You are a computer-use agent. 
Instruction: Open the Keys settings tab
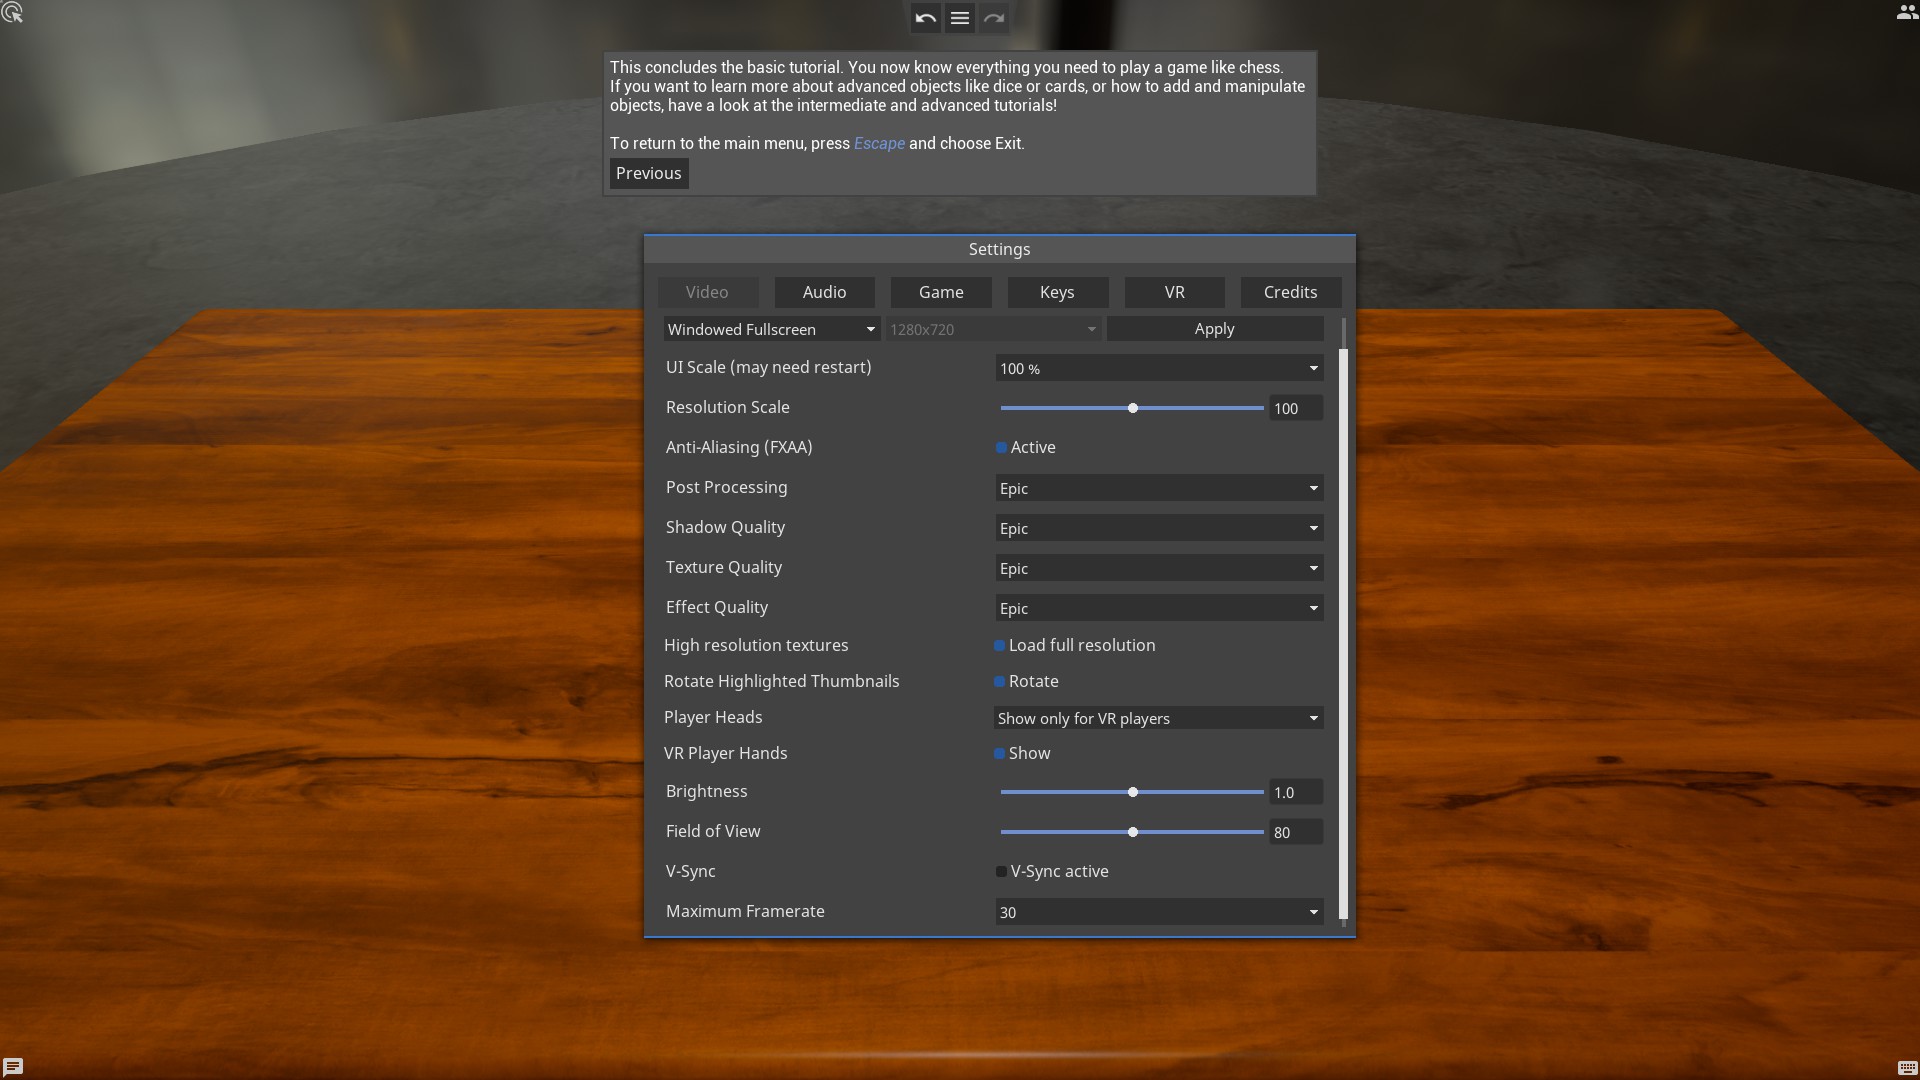click(x=1057, y=292)
